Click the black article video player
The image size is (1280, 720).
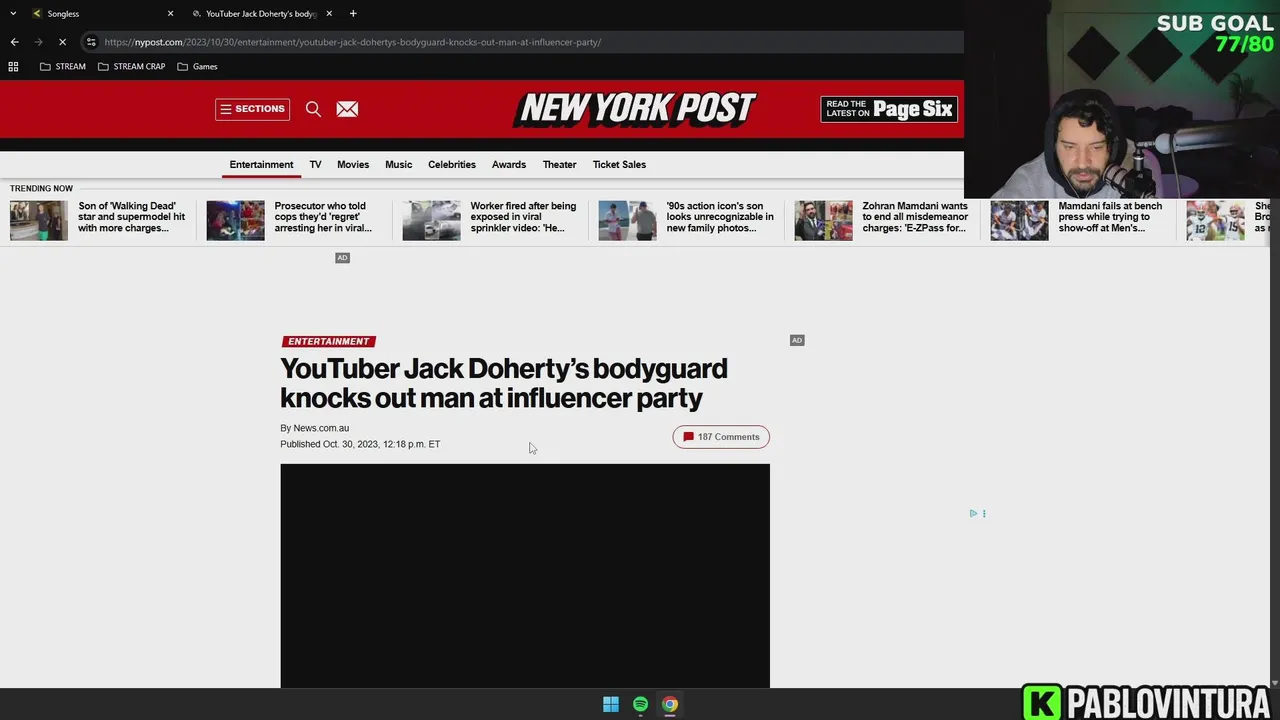coord(525,575)
